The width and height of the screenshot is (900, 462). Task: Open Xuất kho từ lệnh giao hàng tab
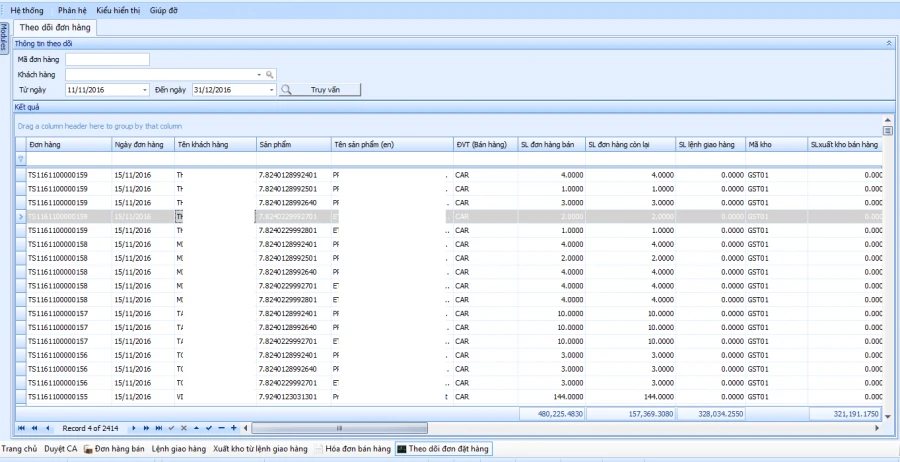click(x=260, y=449)
